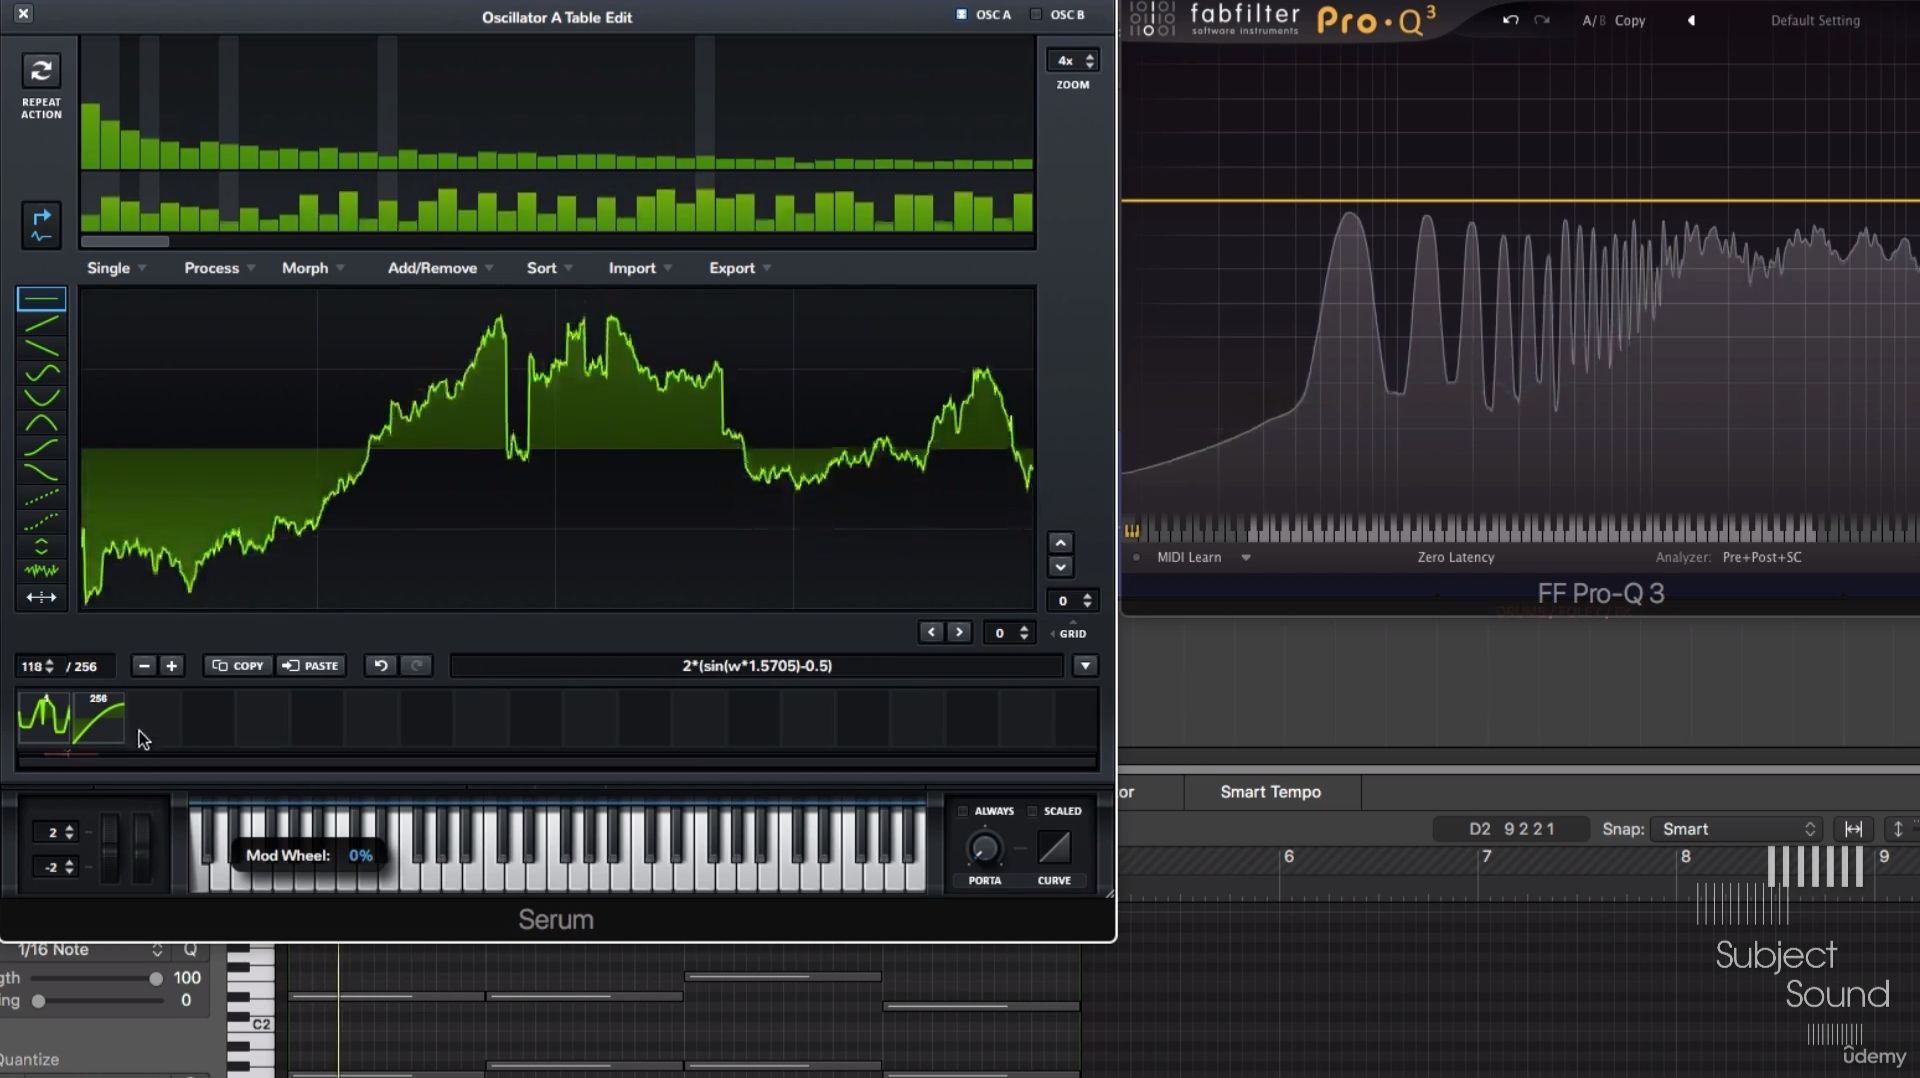Select the curved dotted ramp draw tool
Image resolution: width=1920 pixels, height=1078 pixels.
pyautogui.click(x=41, y=522)
